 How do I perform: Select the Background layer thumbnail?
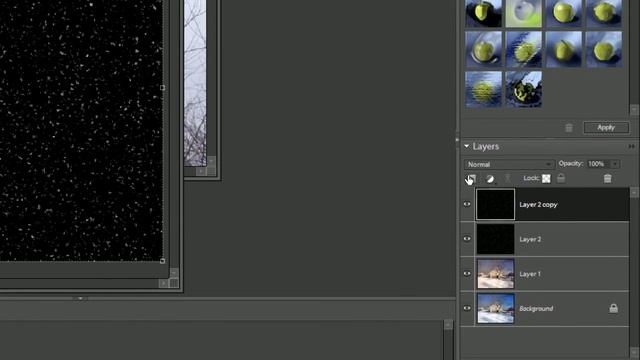click(496, 308)
